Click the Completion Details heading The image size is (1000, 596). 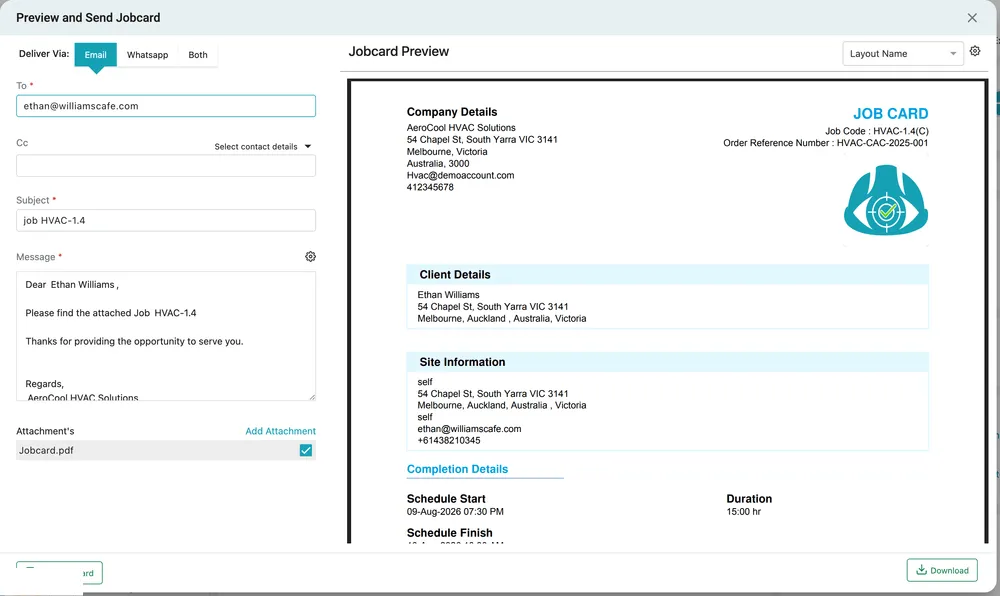point(457,469)
